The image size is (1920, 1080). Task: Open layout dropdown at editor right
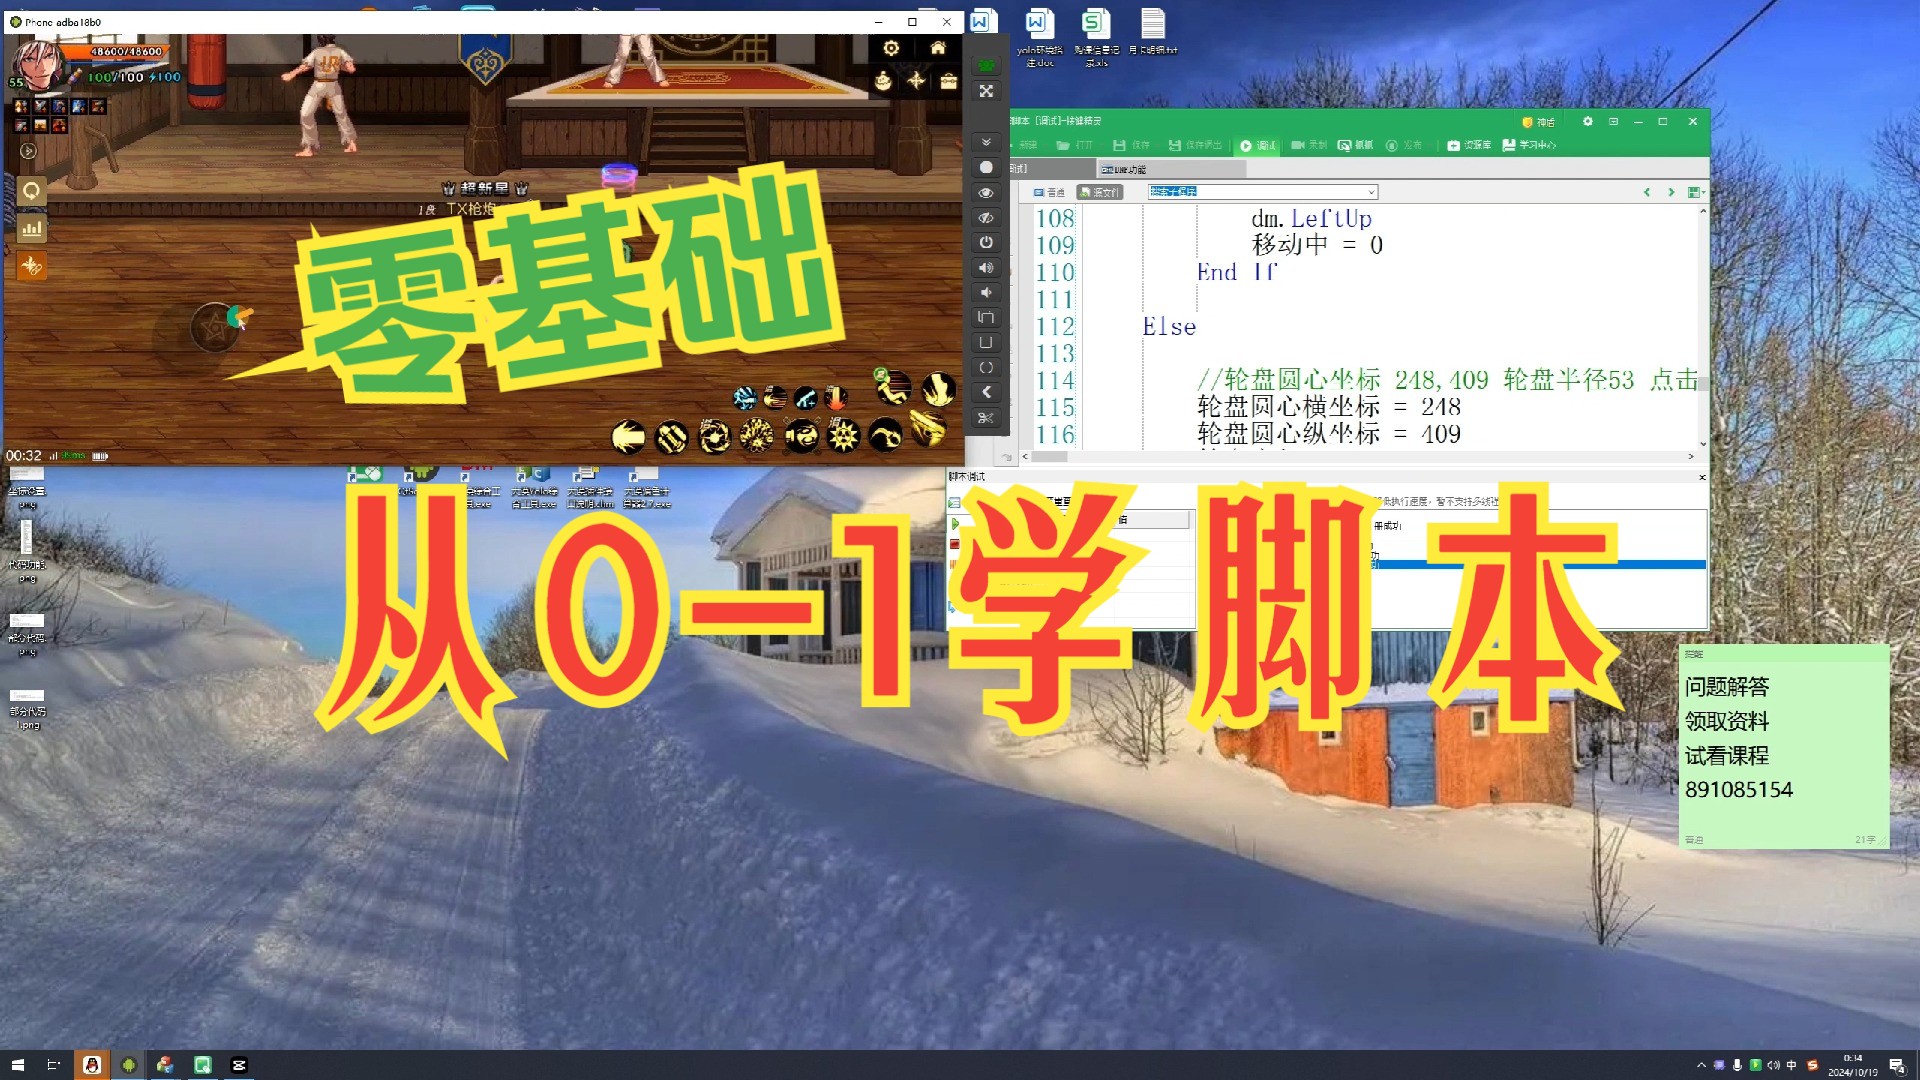pos(1695,192)
